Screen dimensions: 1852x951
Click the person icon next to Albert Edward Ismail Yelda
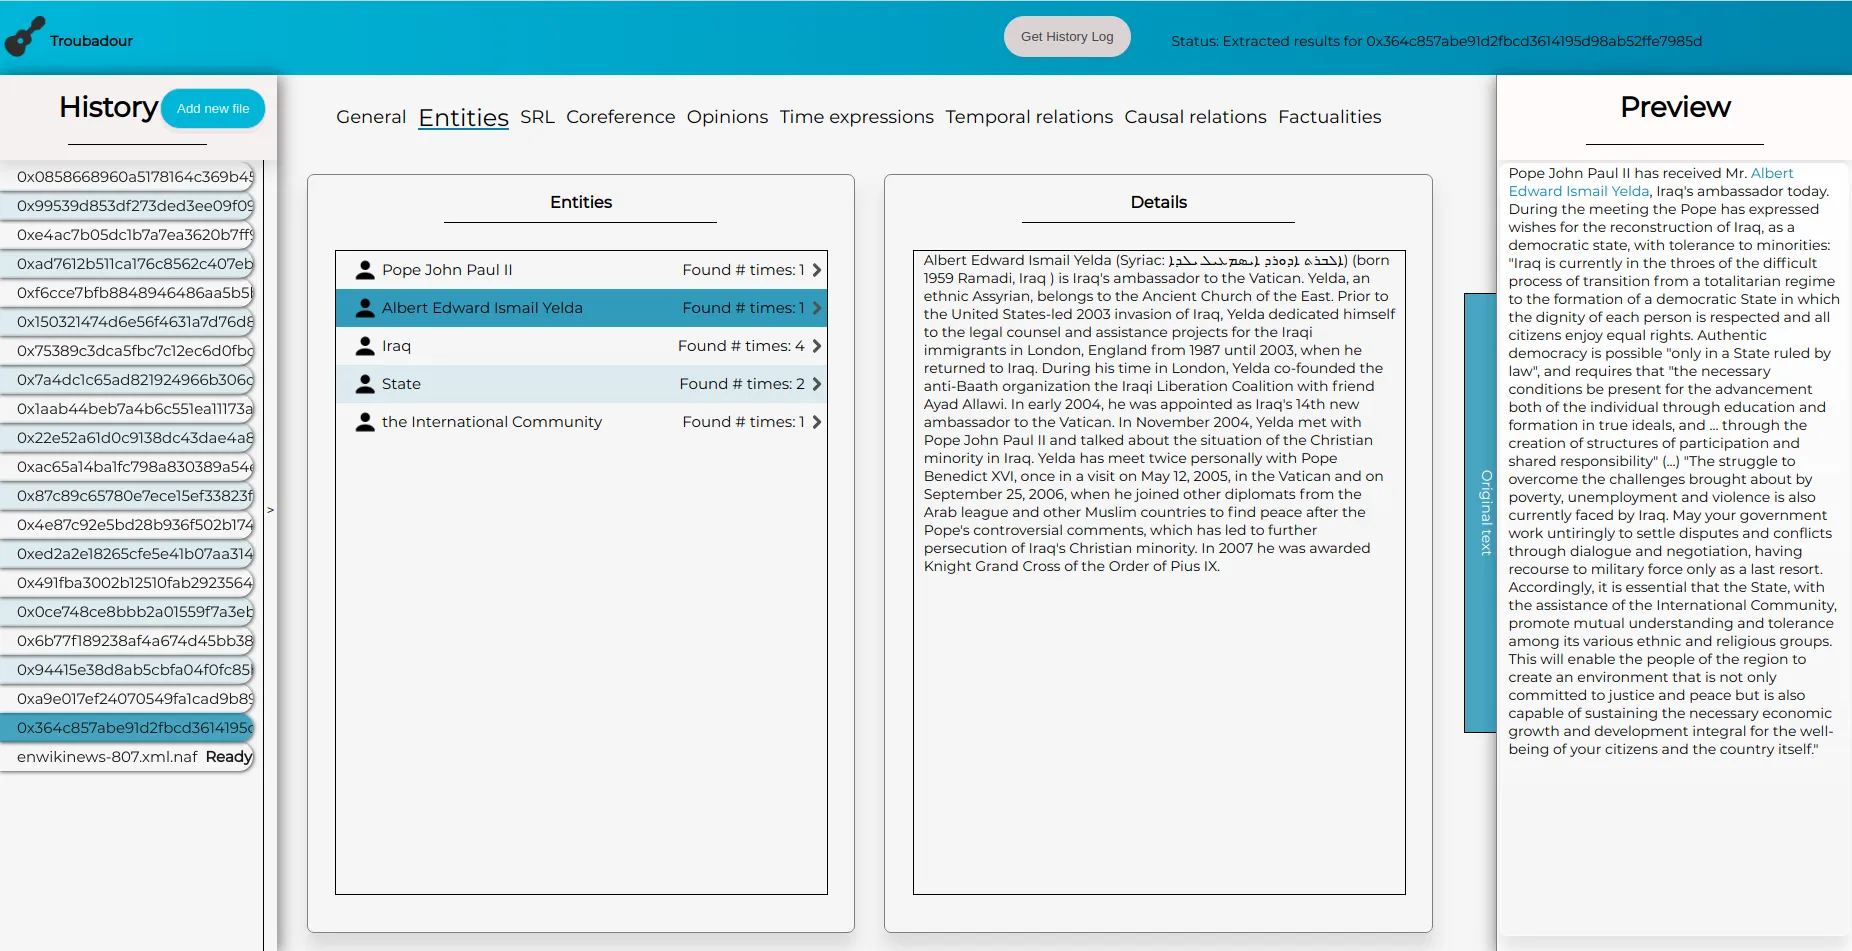(x=363, y=307)
